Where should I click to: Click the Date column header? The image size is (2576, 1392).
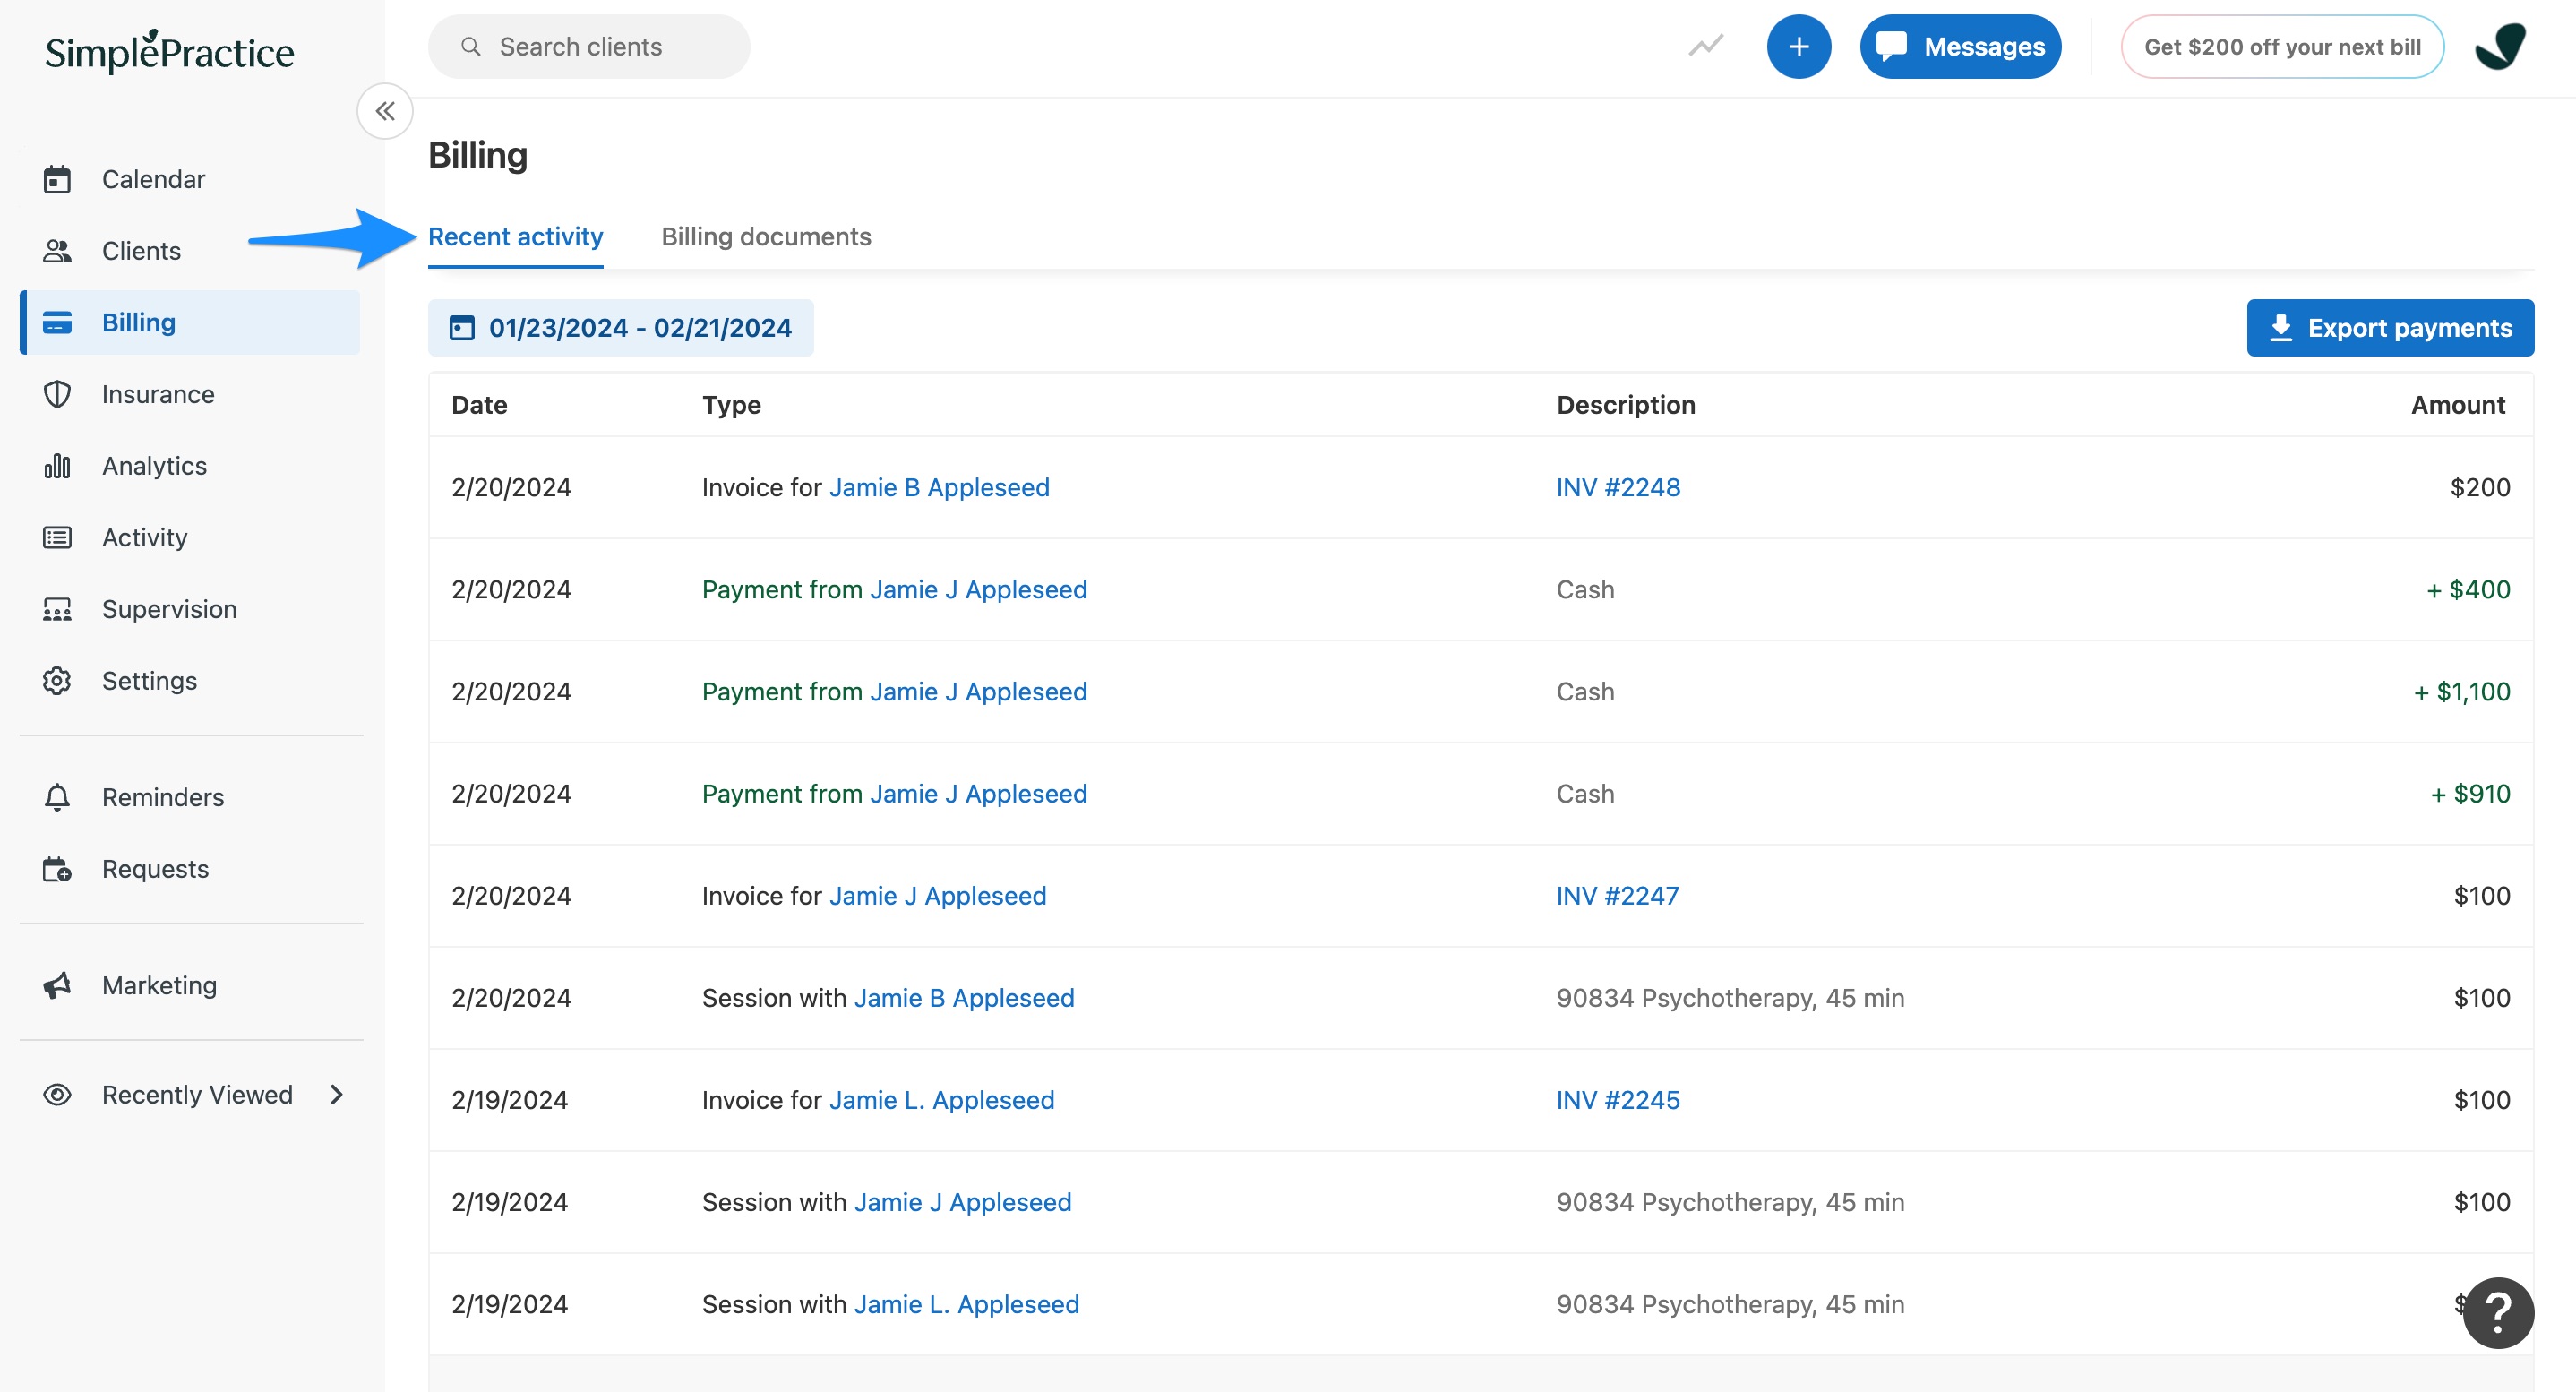pyautogui.click(x=479, y=405)
